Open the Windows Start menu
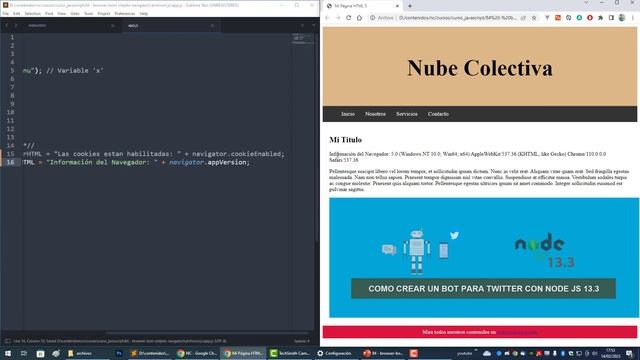 pos(7,353)
